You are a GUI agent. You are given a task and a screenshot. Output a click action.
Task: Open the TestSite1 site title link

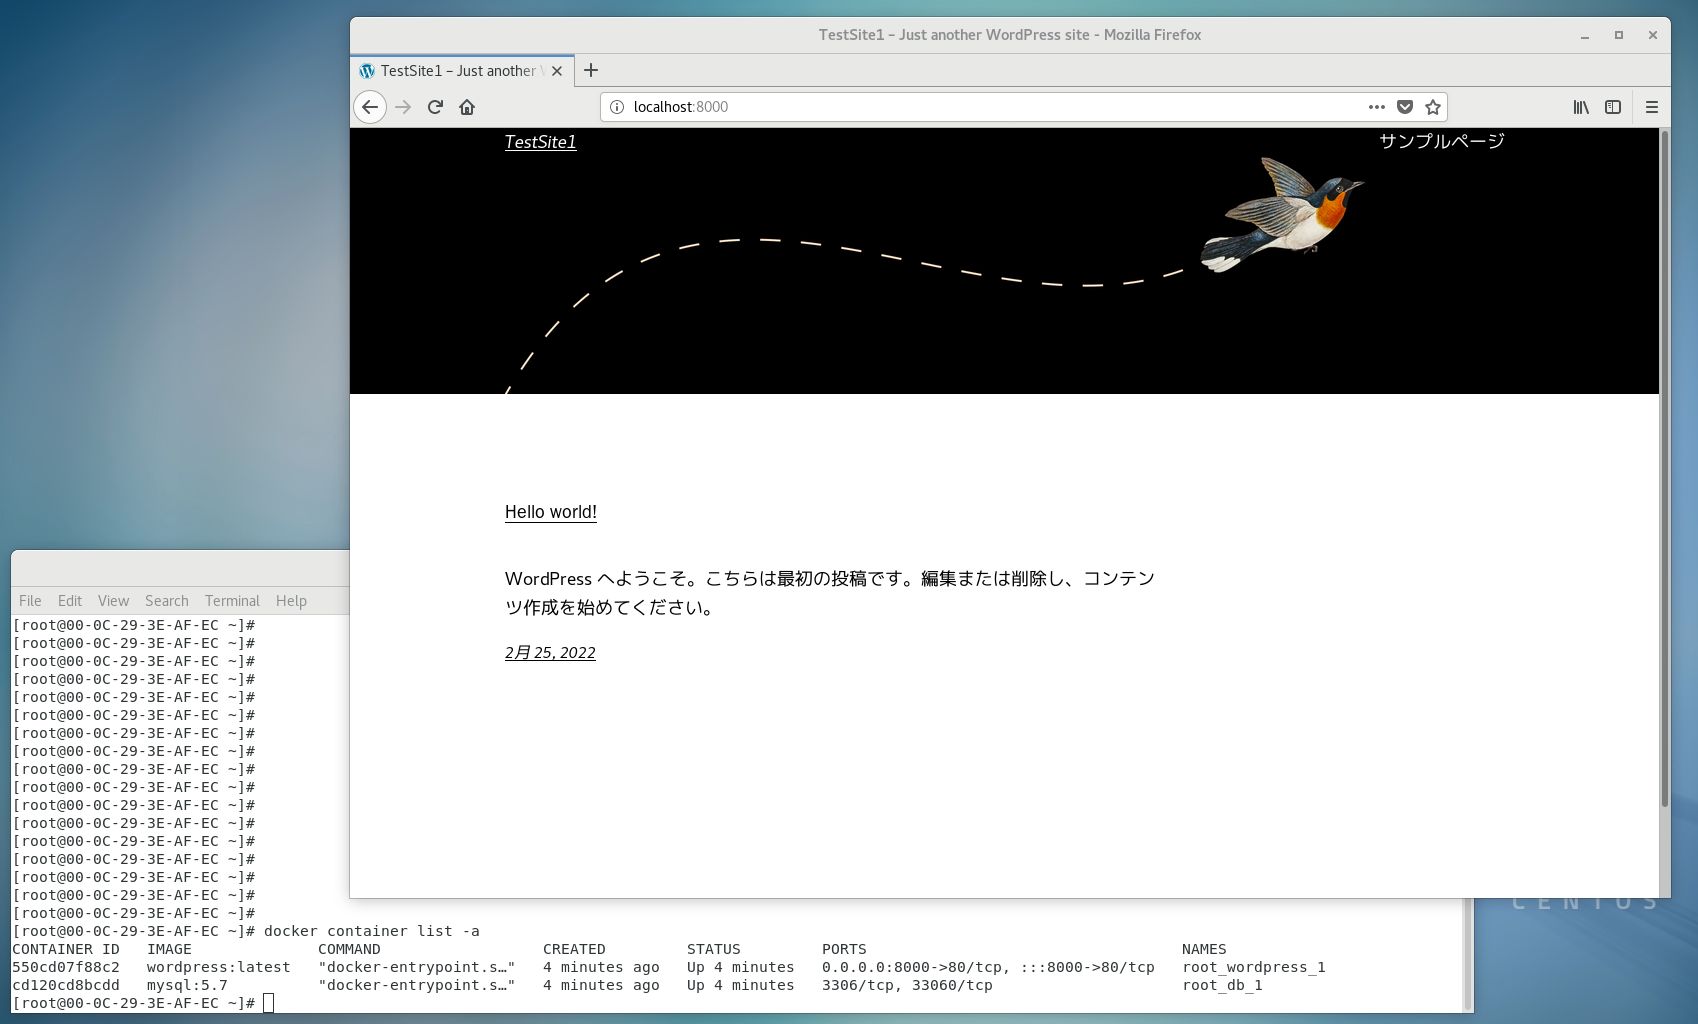coord(540,142)
